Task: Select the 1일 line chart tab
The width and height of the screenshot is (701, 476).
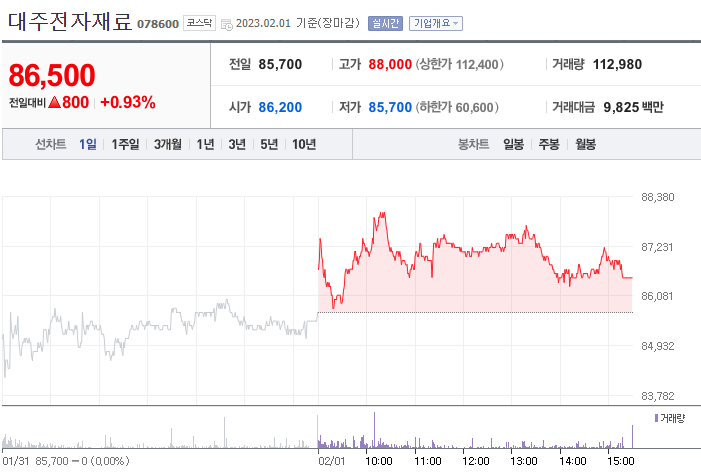Action: pos(88,144)
